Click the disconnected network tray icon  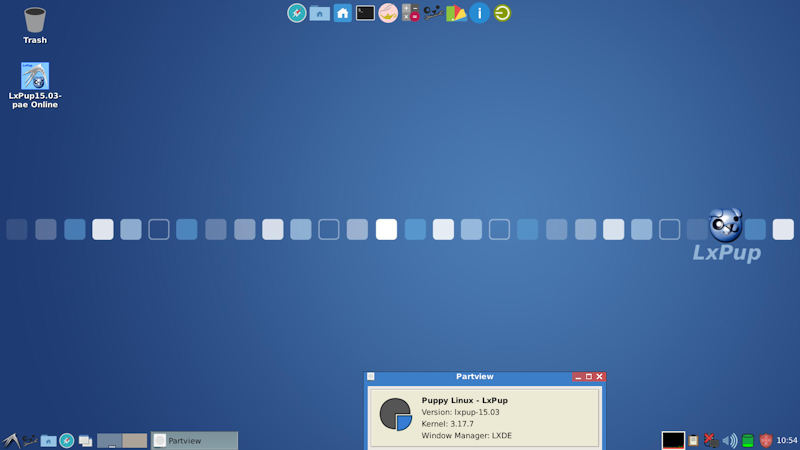[x=711, y=440]
